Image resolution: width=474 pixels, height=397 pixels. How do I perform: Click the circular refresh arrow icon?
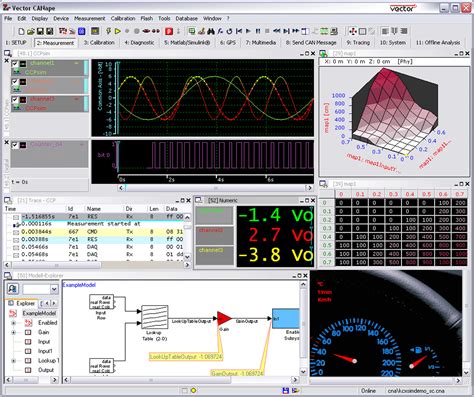point(229,31)
